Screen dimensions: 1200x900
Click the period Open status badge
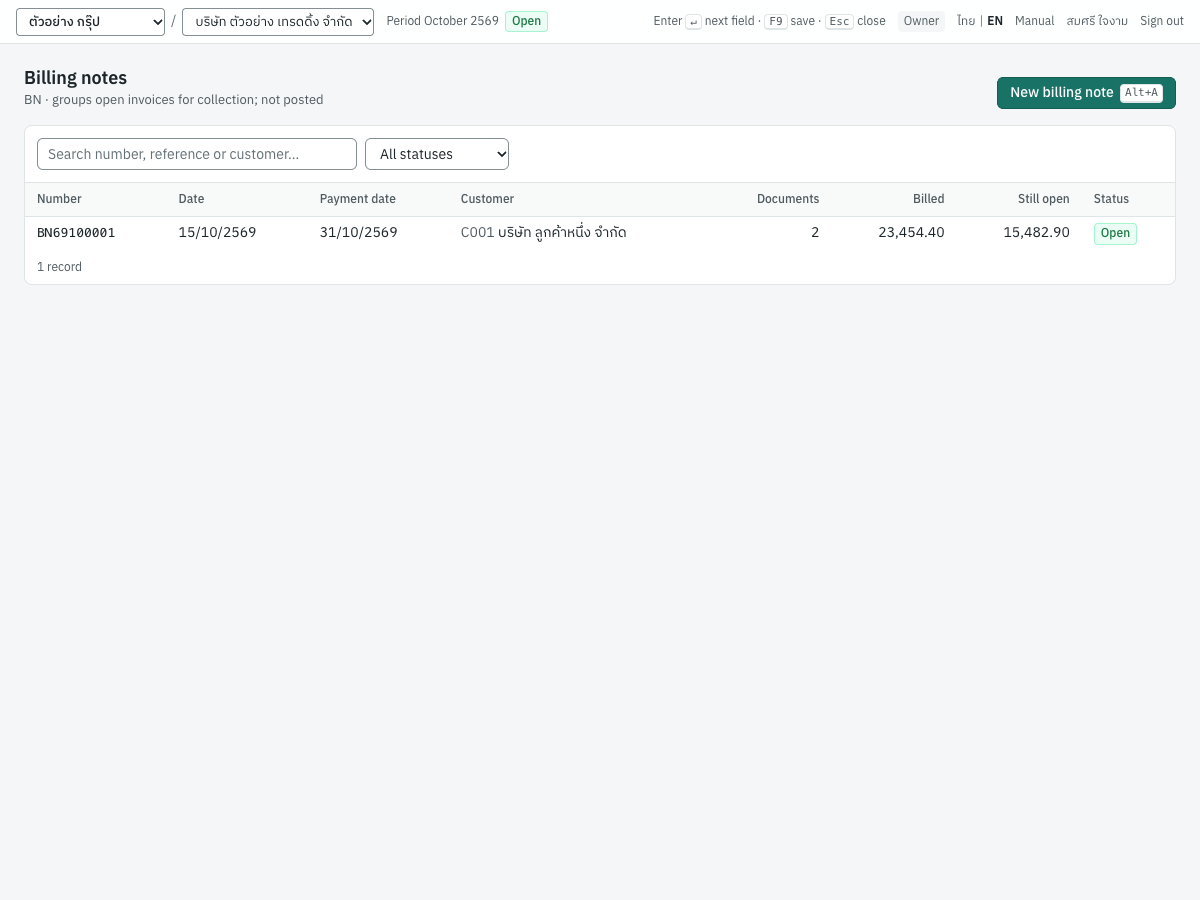[526, 21]
